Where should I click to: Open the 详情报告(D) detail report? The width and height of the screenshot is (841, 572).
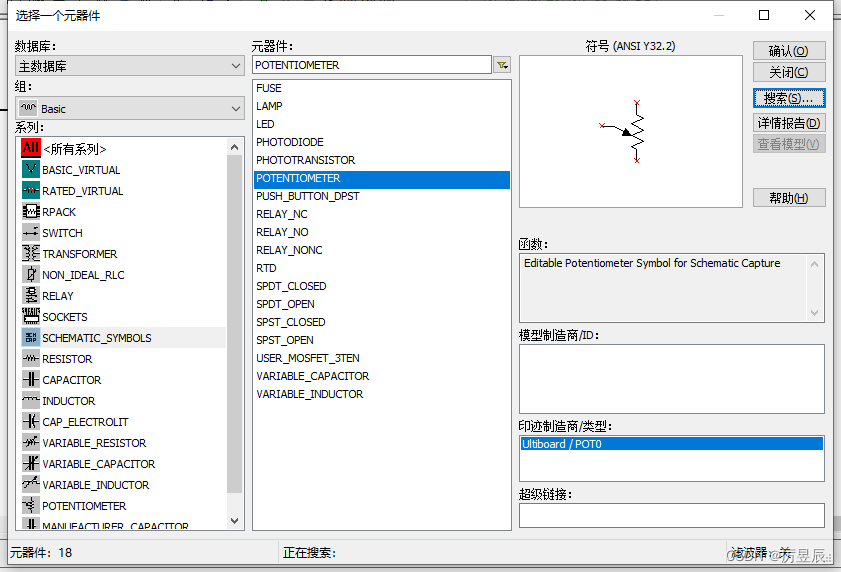(789, 123)
